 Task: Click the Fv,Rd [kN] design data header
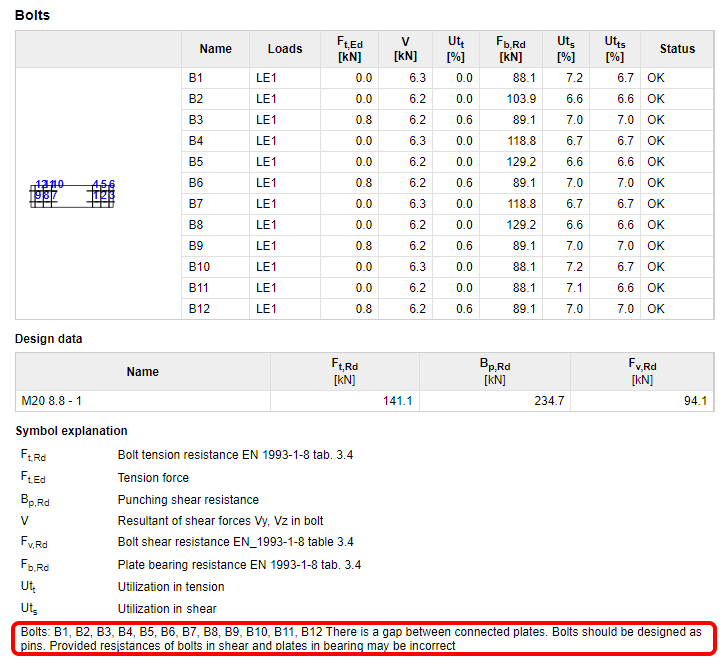point(642,372)
